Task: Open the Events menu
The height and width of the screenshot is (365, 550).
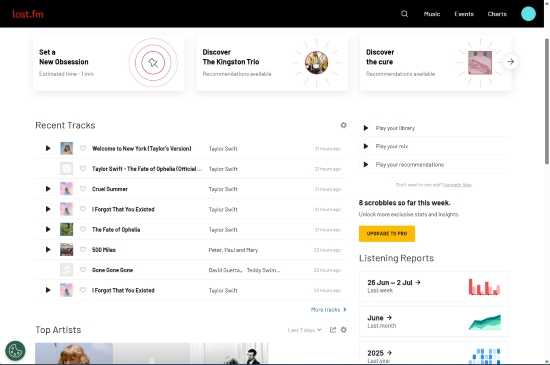Action: tap(464, 14)
